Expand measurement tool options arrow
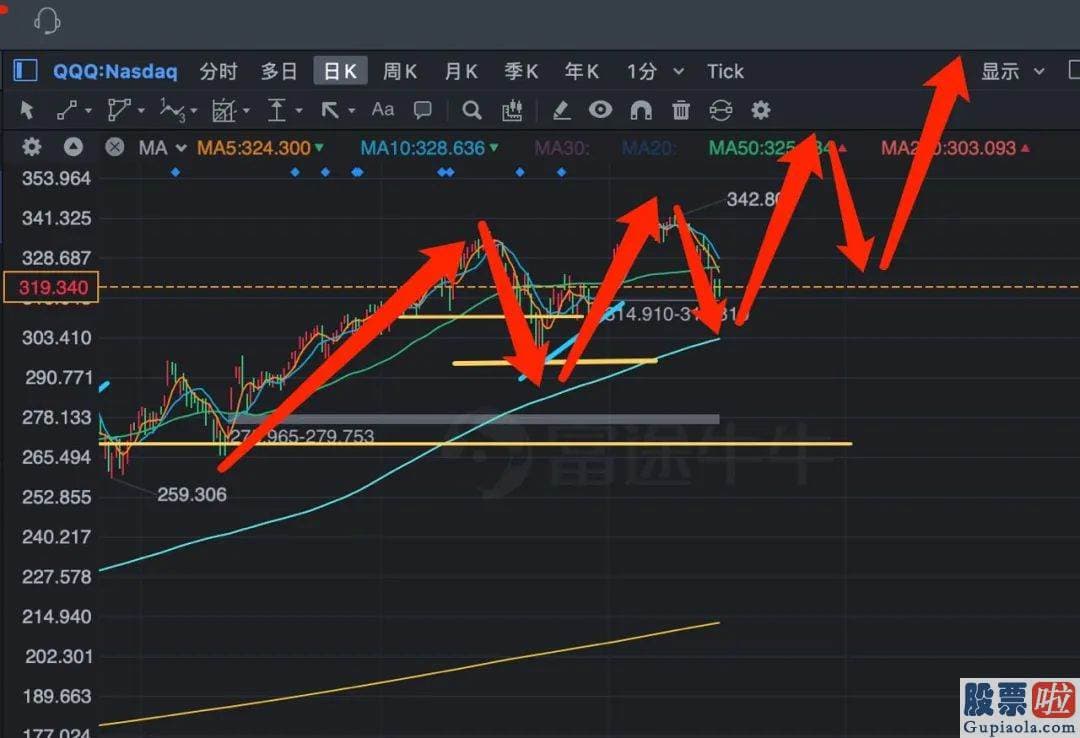This screenshot has width=1080, height=738. coord(247,110)
